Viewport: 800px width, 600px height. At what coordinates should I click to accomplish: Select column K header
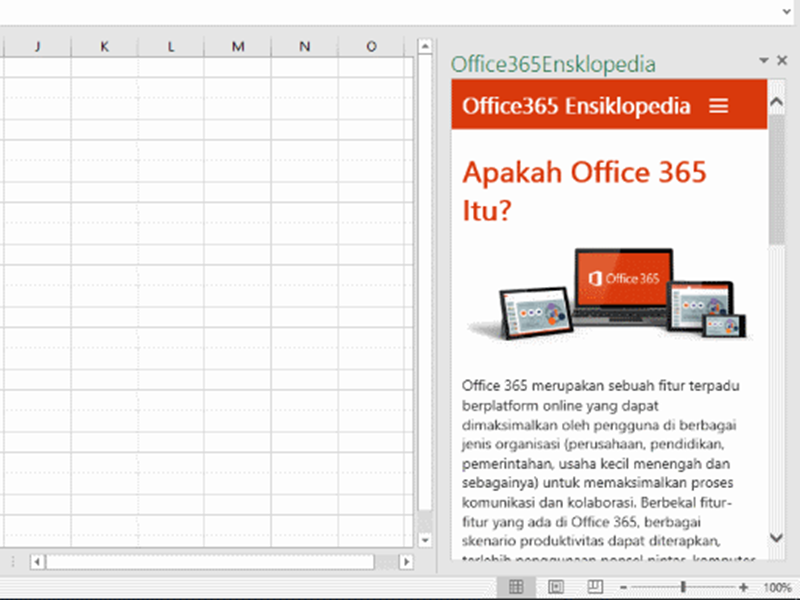click(x=104, y=46)
